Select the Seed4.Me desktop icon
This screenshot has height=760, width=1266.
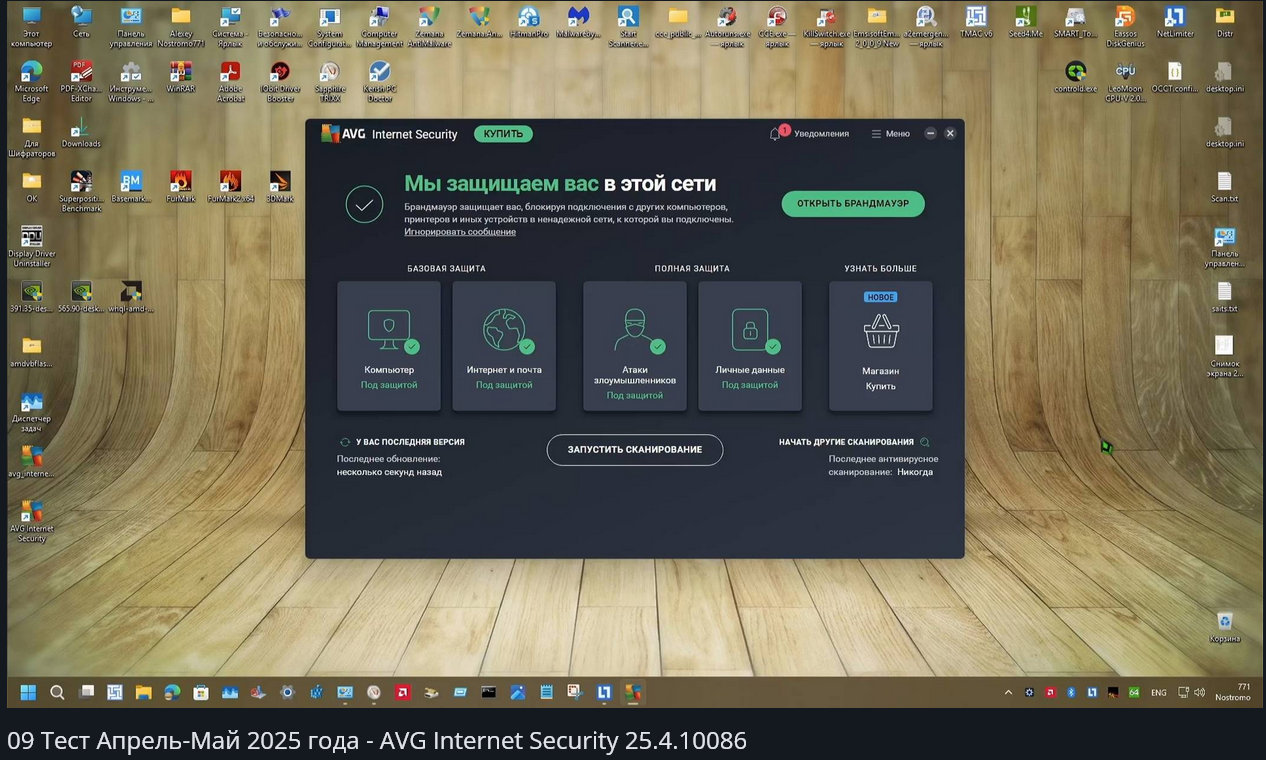(x=1025, y=22)
